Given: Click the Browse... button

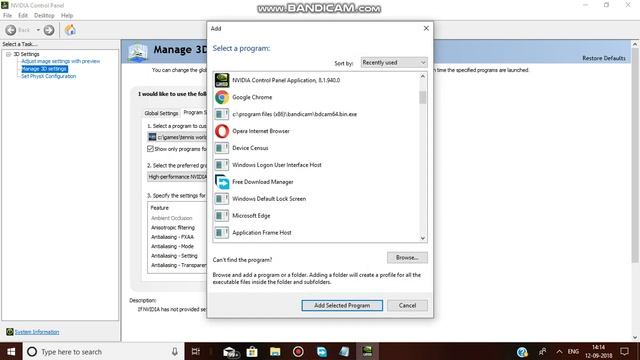Looking at the screenshot, I should pyautogui.click(x=407, y=258).
